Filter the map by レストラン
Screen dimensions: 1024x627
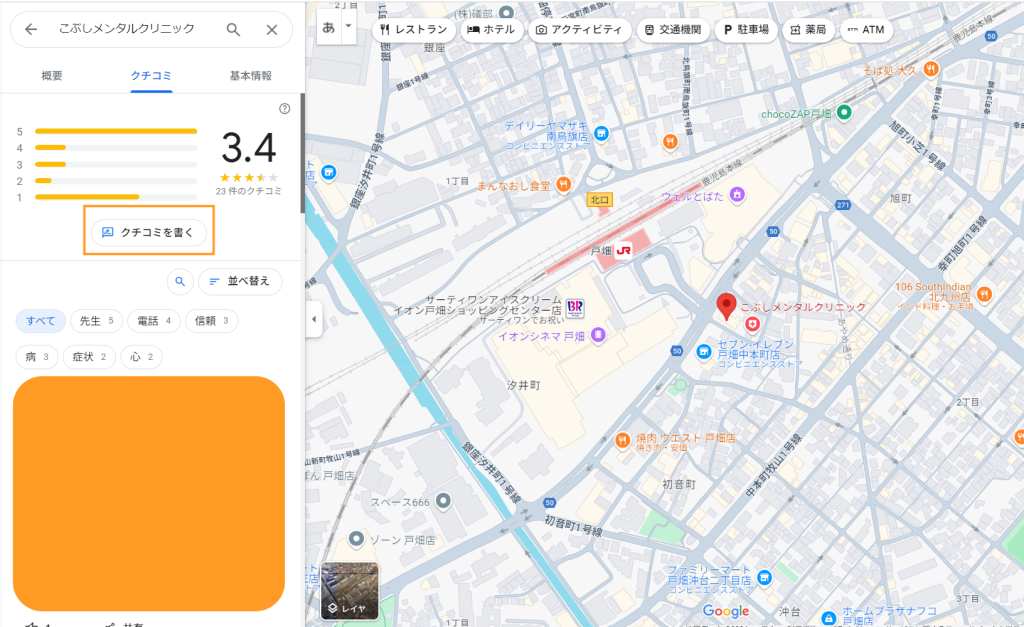[413, 30]
